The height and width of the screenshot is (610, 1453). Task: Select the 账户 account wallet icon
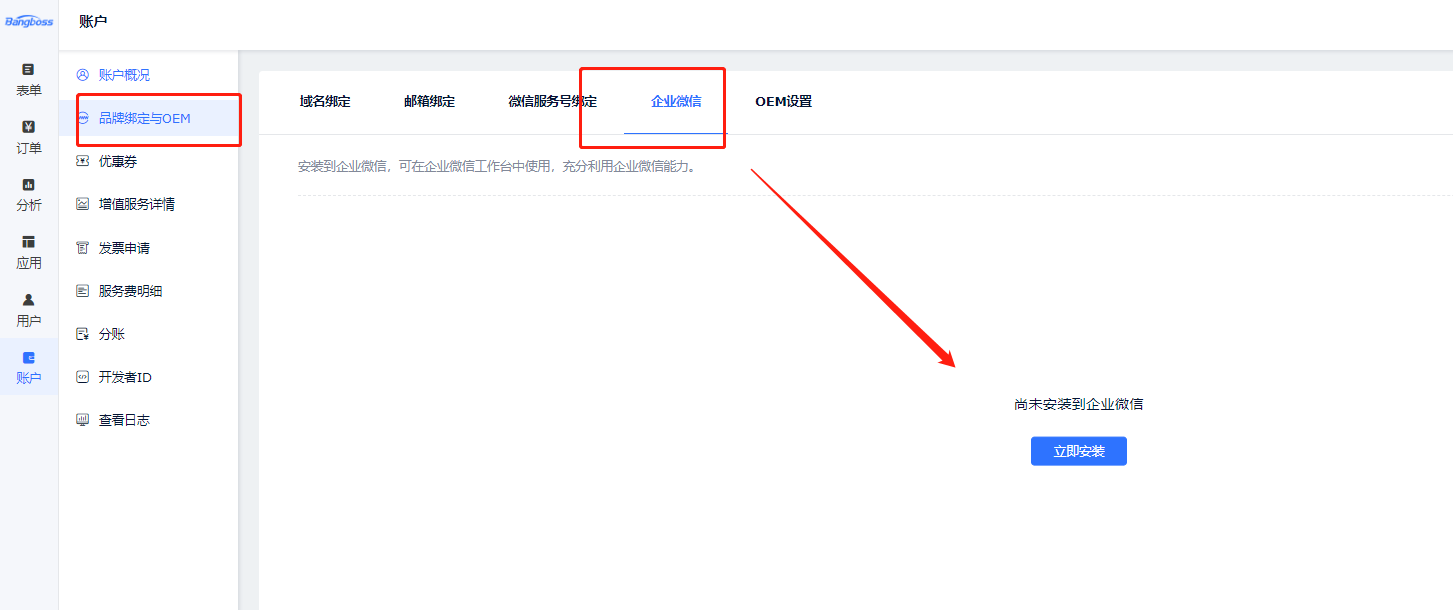click(28, 358)
